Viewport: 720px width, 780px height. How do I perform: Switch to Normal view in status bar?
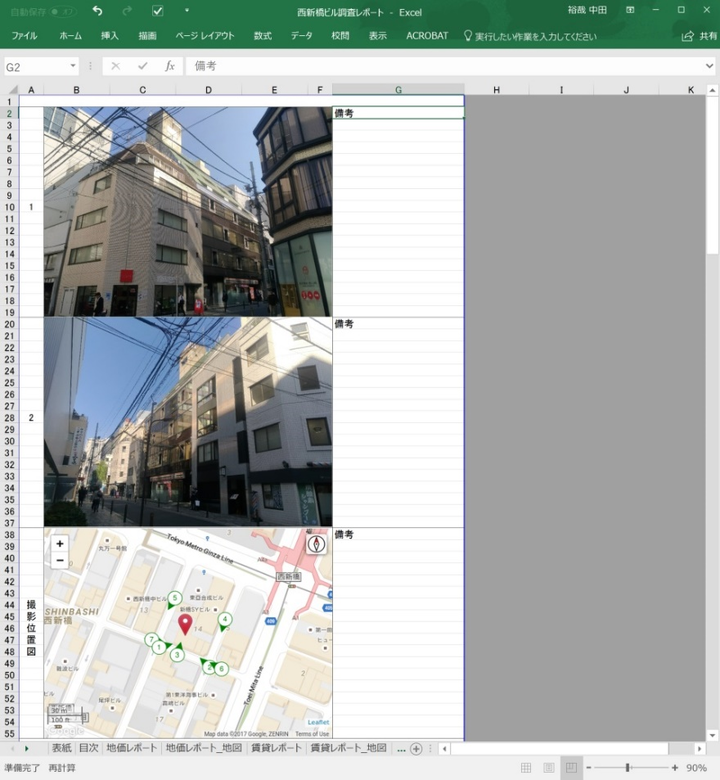[526, 768]
